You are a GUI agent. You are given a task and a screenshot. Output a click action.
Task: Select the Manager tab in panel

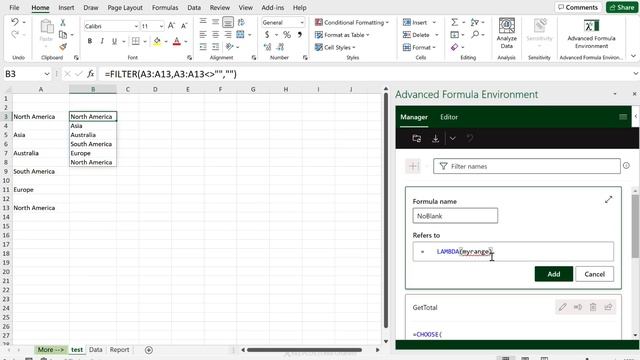click(x=414, y=117)
